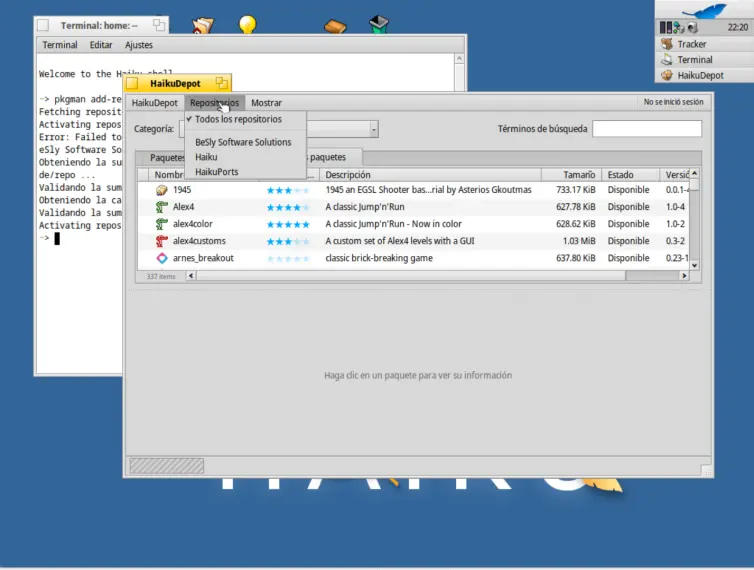The width and height of the screenshot is (754, 570).
Task: Switch to the Paquetes tab
Action: click(x=161, y=158)
